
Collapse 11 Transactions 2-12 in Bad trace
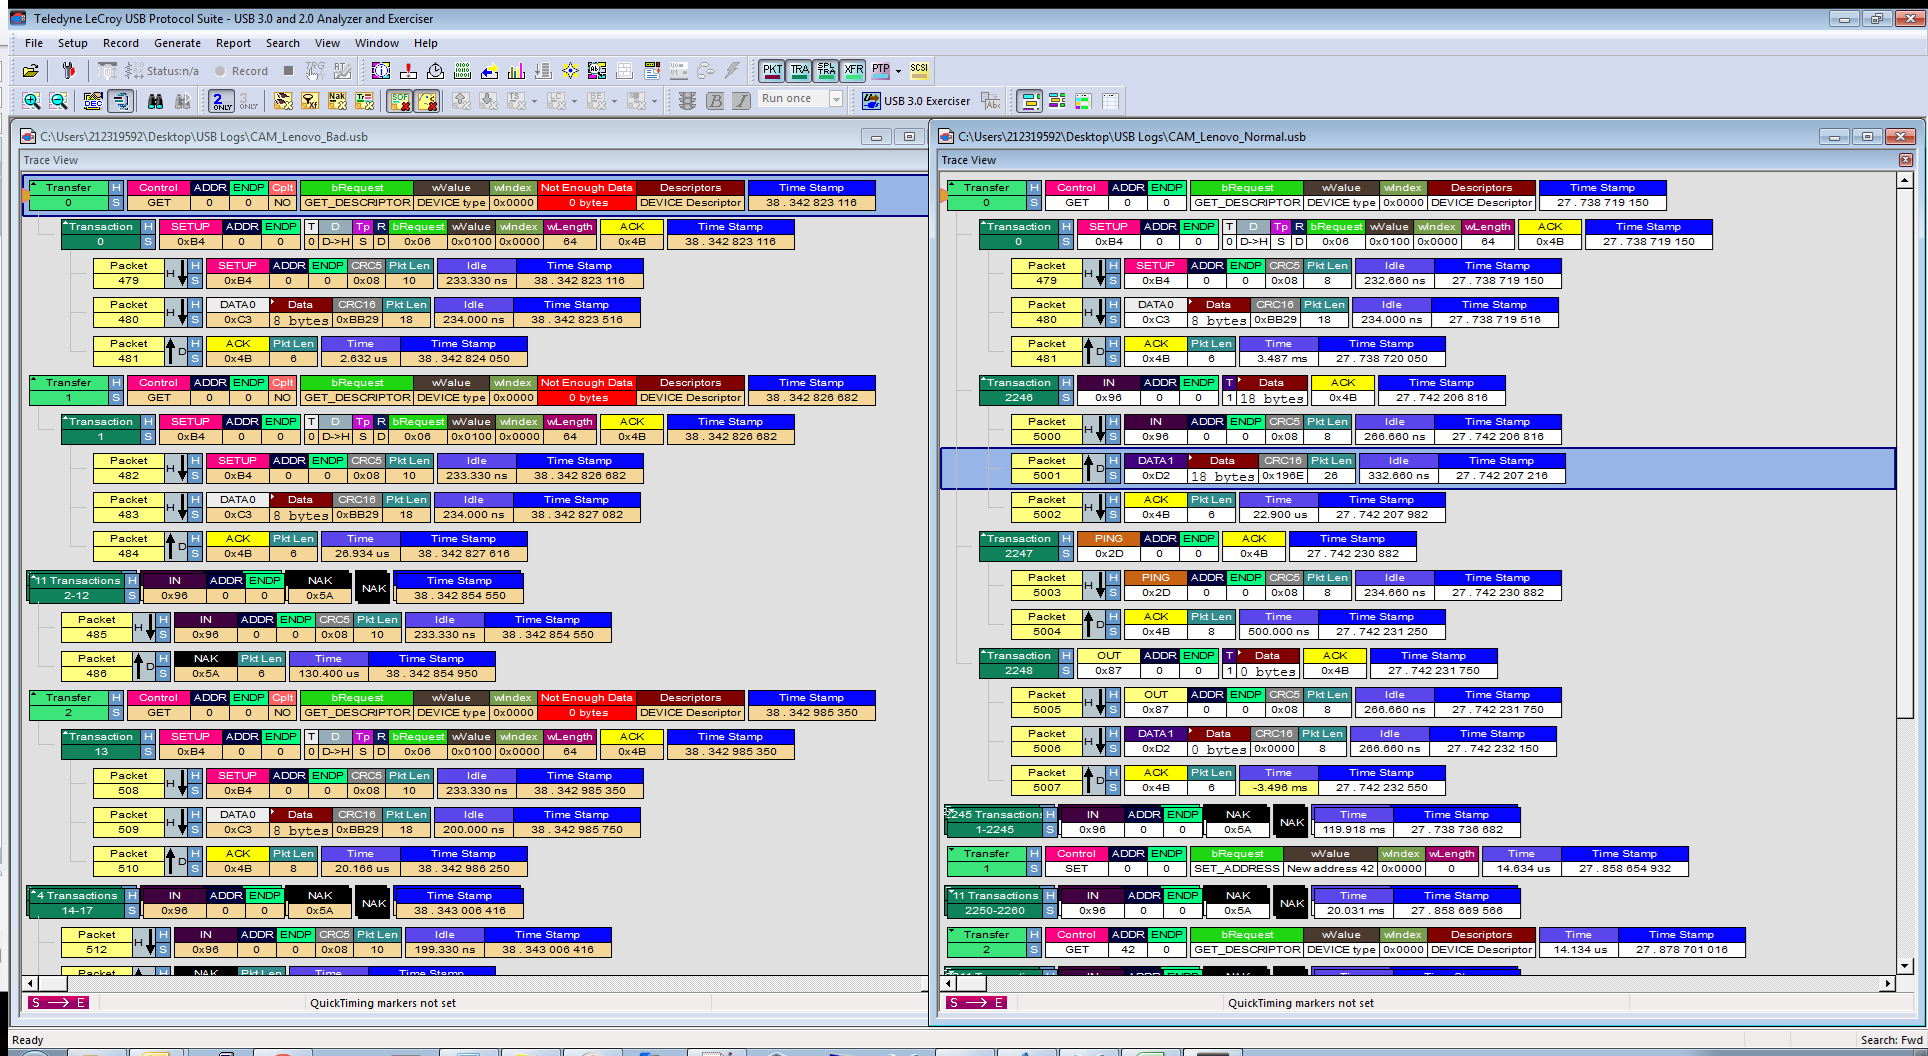coord(34,579)
